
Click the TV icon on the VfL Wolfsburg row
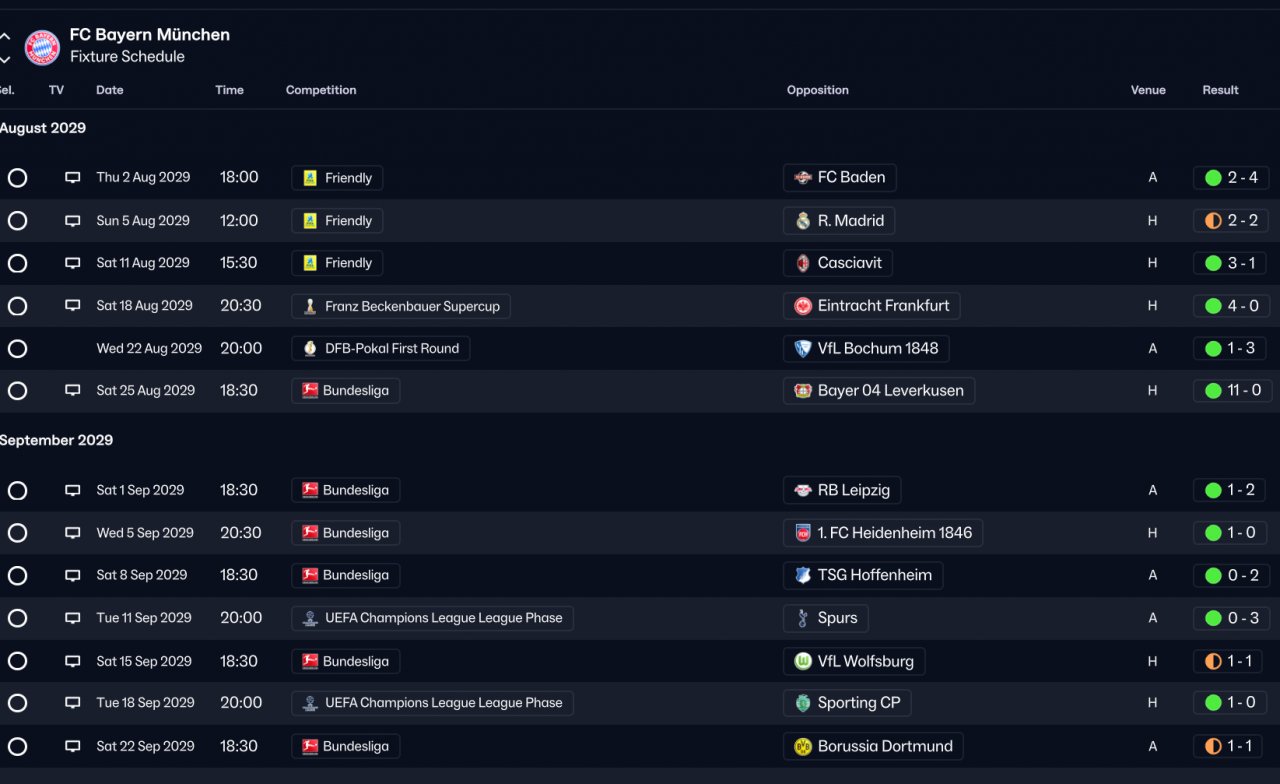(73, 661)
